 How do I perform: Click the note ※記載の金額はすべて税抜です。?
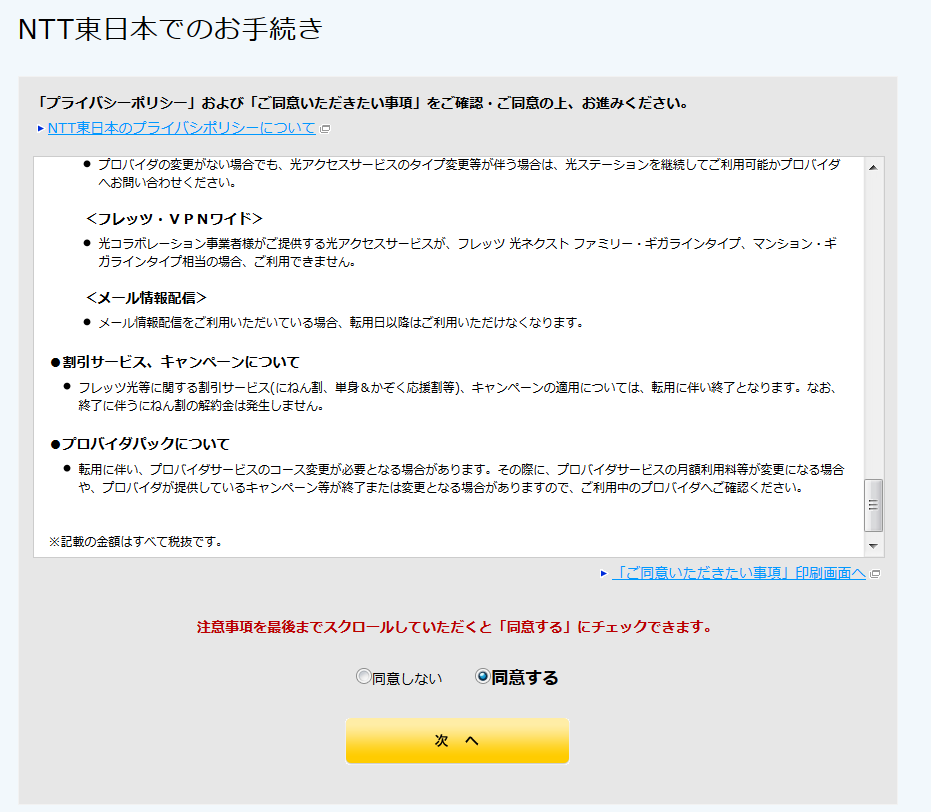135,541
